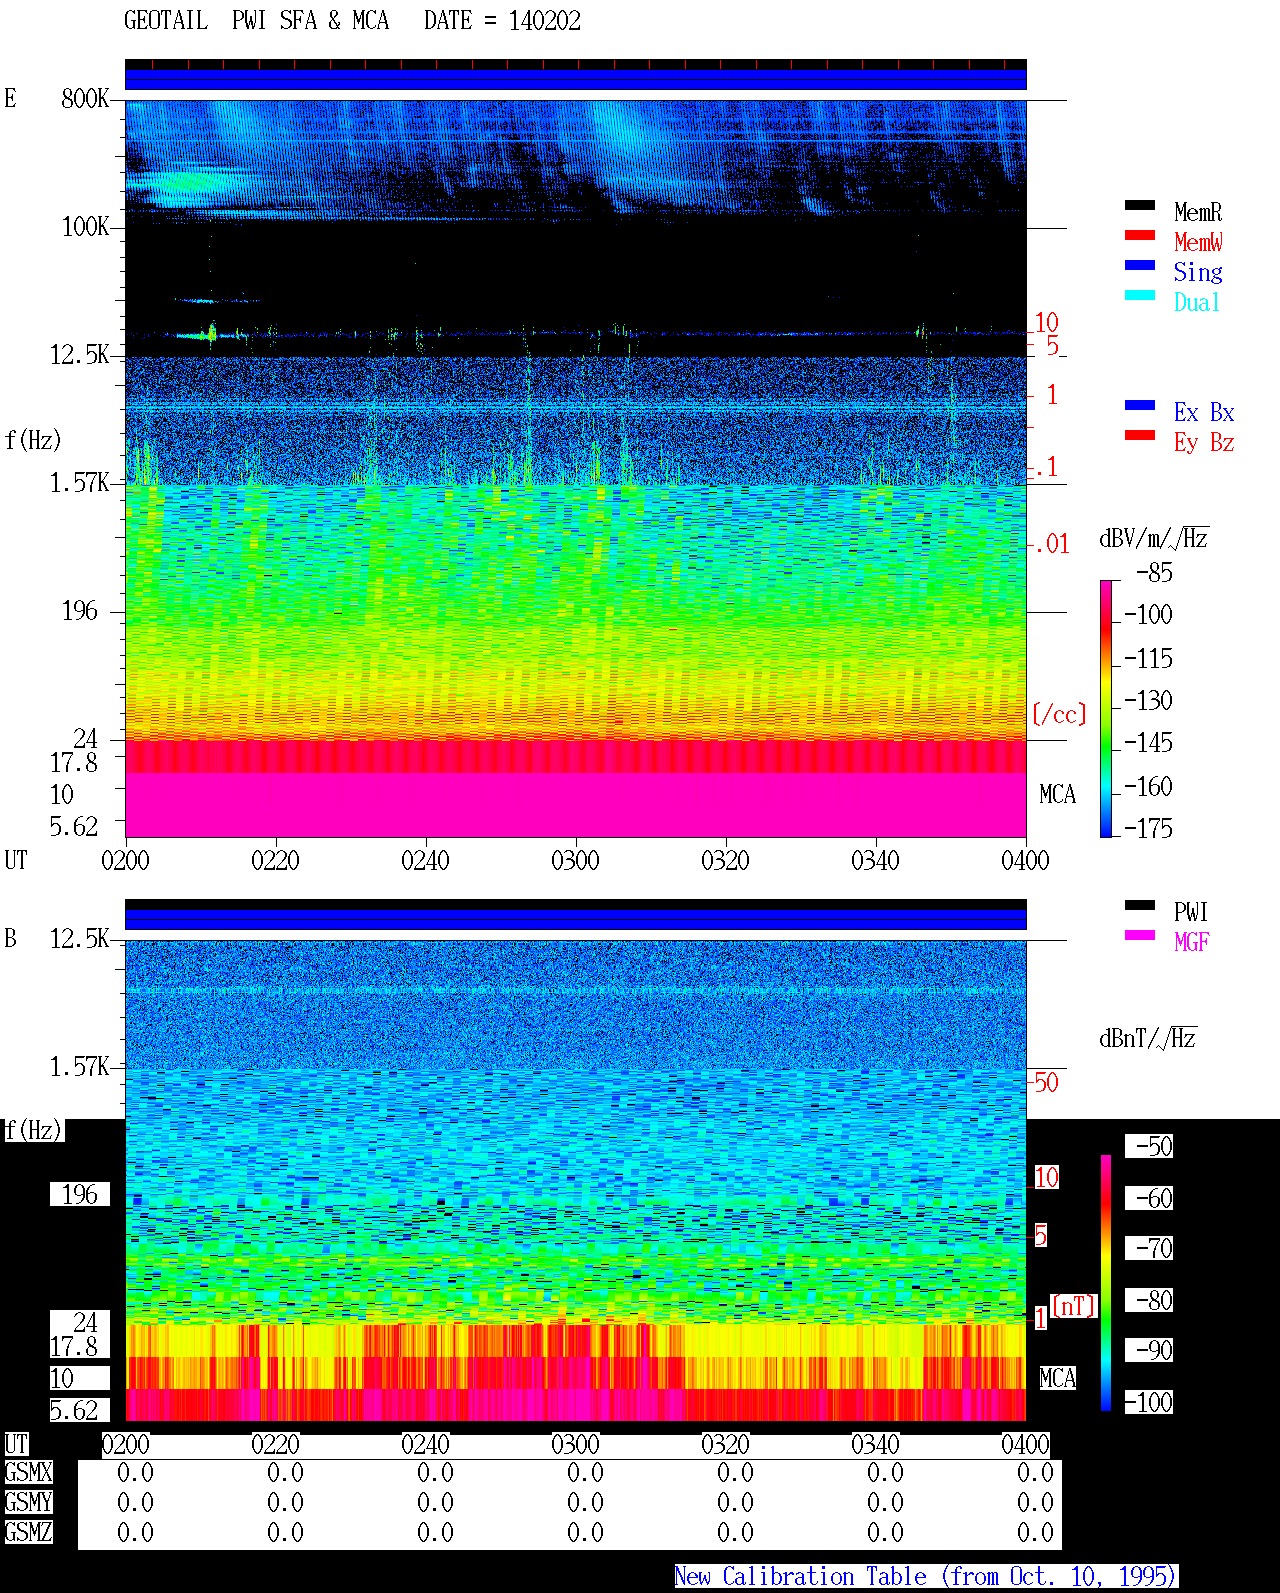Viewport: 1280px width, 1593px height.
Task: Click the E panel letter label
Action: click(10, 98)
